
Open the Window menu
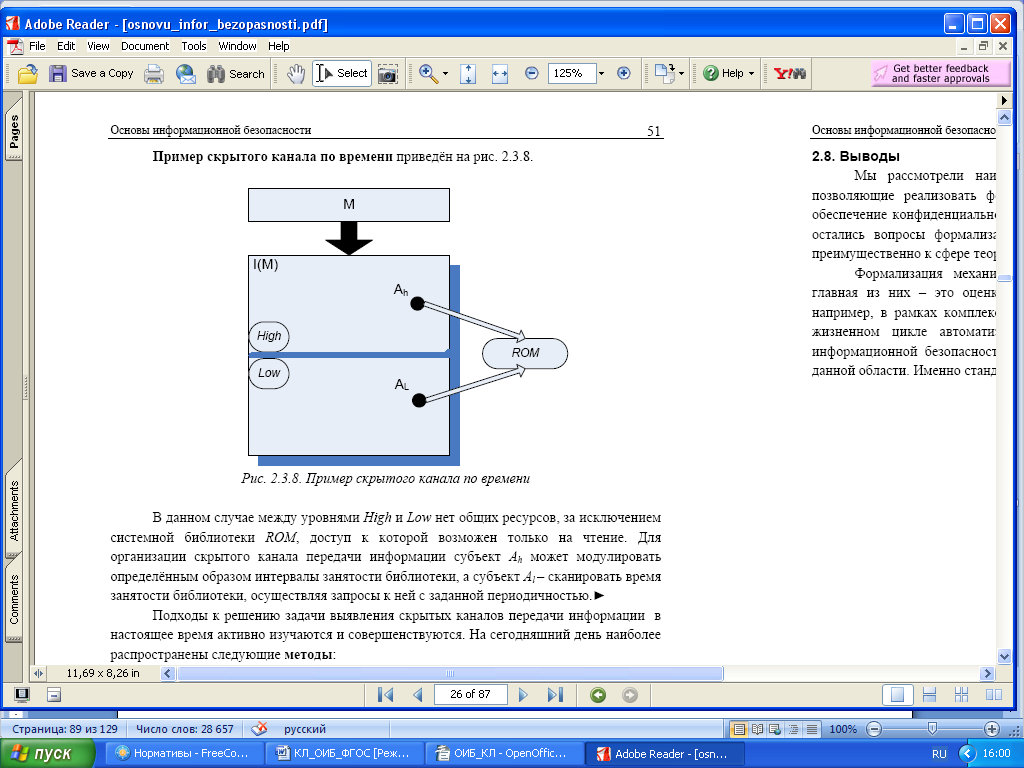(237, 46)
